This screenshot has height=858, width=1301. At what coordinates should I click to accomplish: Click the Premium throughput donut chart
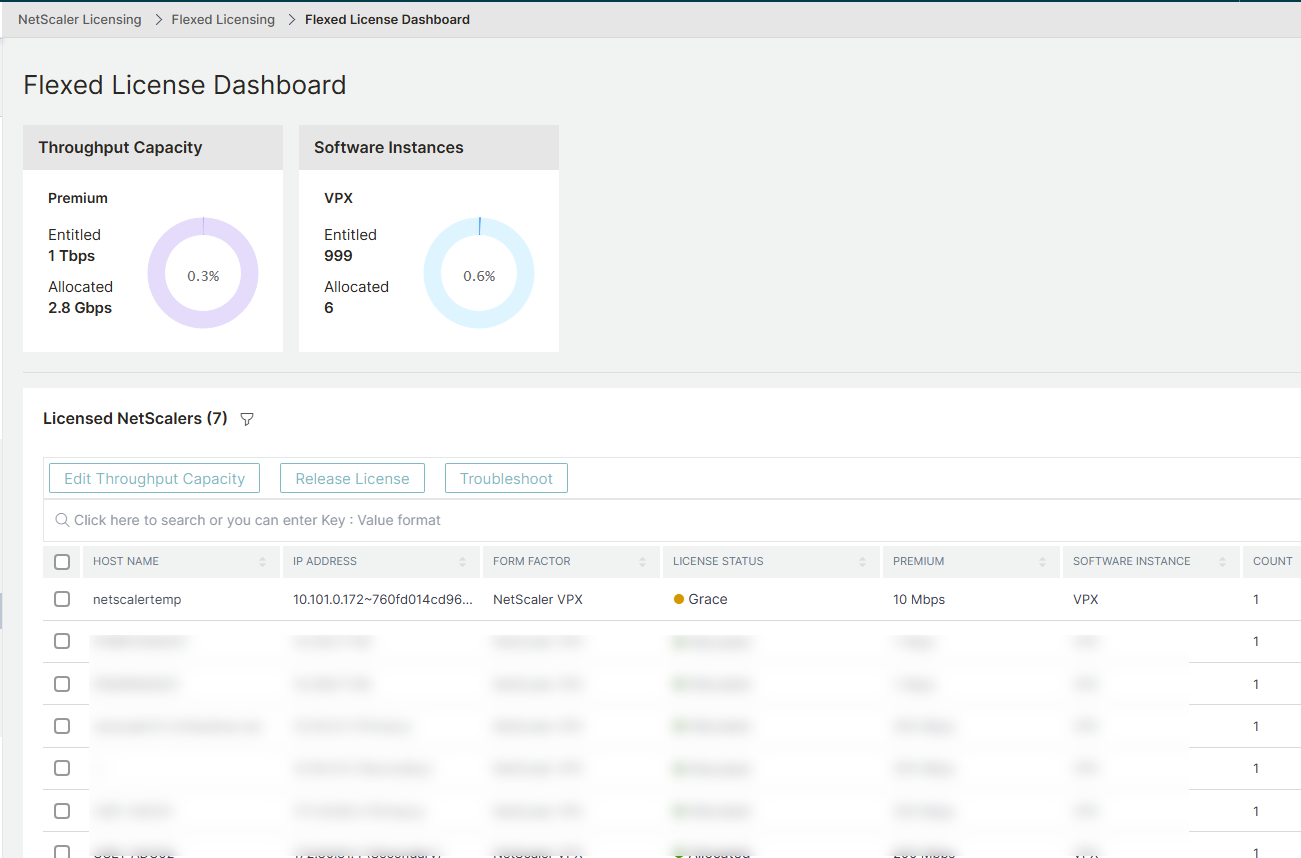tap(203, 275)
